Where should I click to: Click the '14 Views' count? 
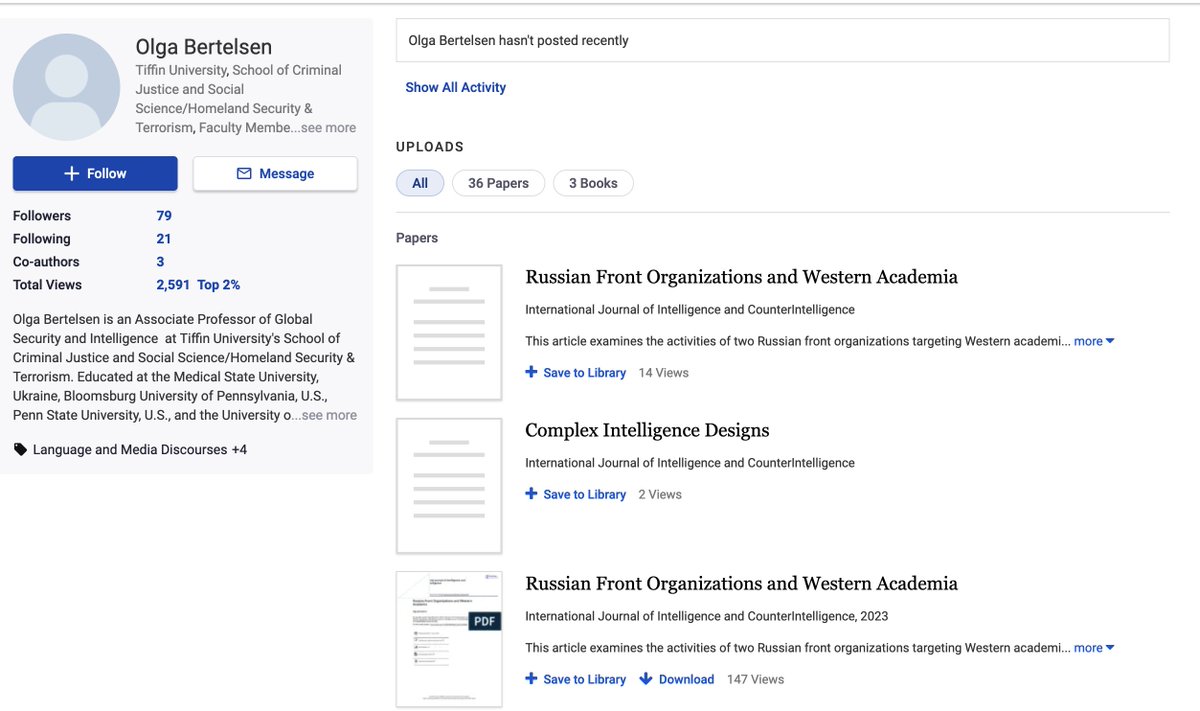click(x=664, y=373)
